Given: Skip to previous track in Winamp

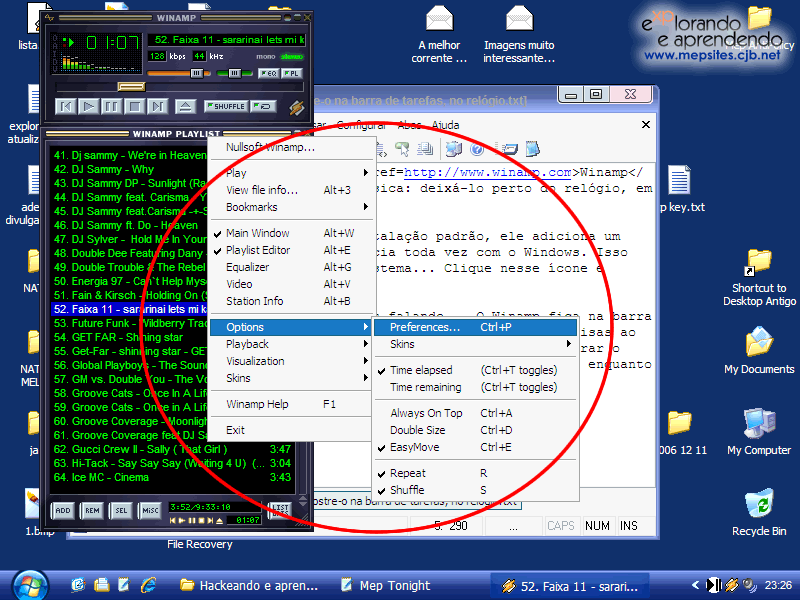Looking at the screenshot, I should [x=66, y=107].
